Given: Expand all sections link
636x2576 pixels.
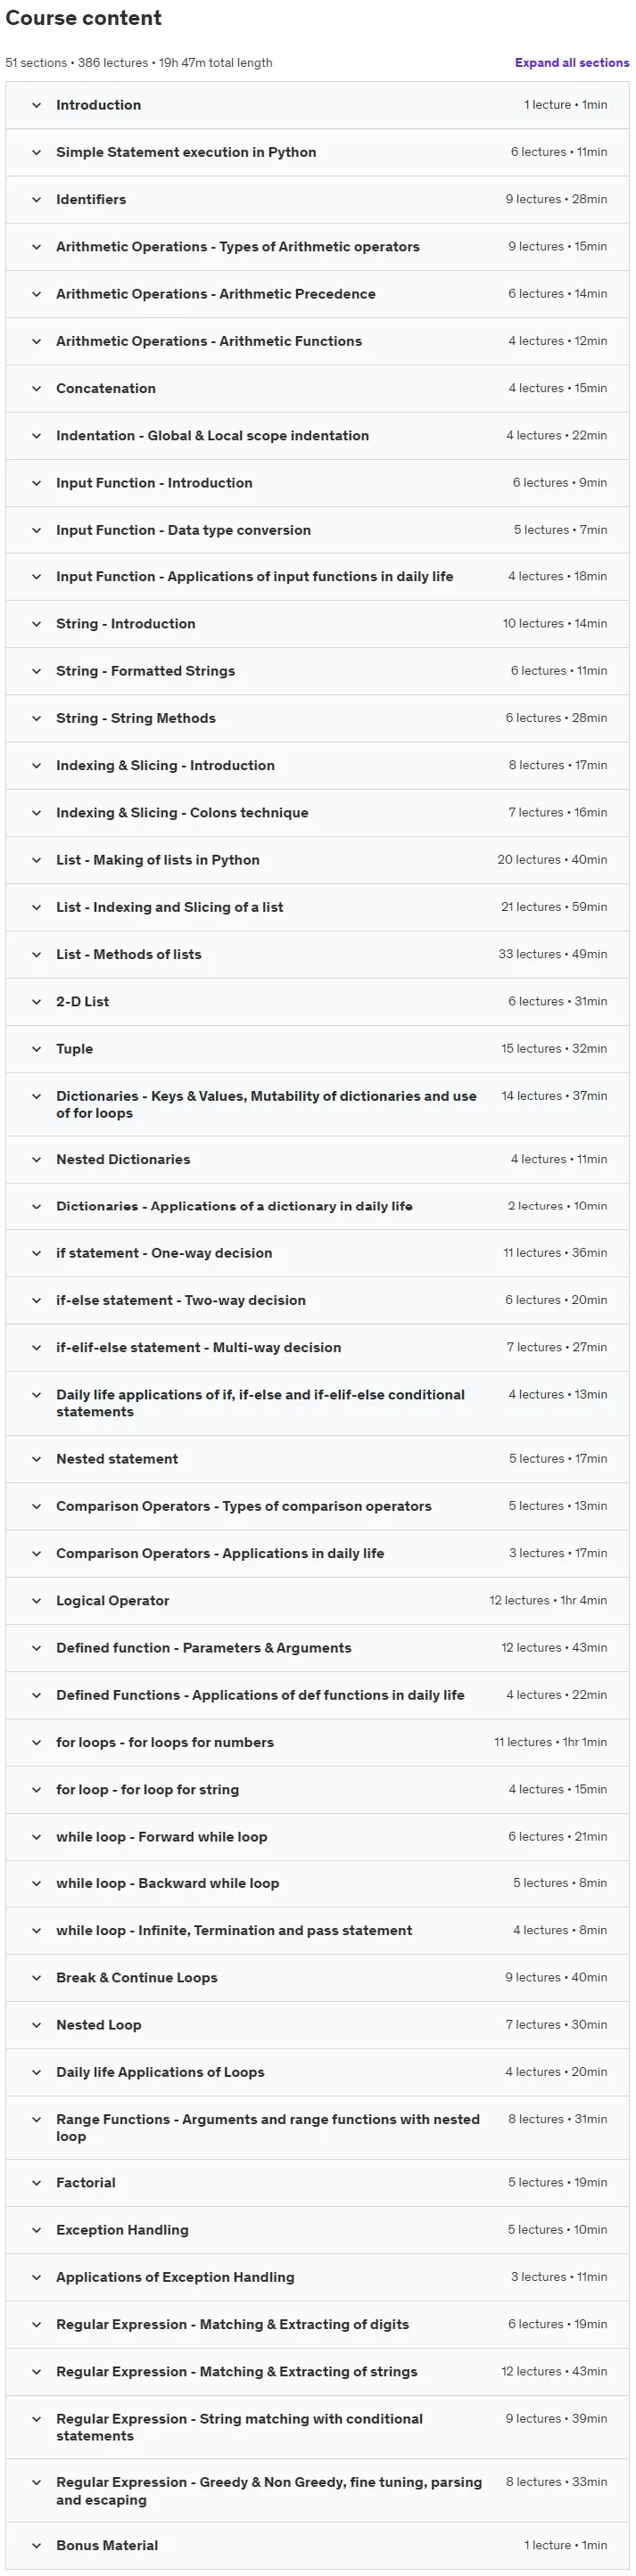Looking at the screenshot, I should (x=572, y=62).
